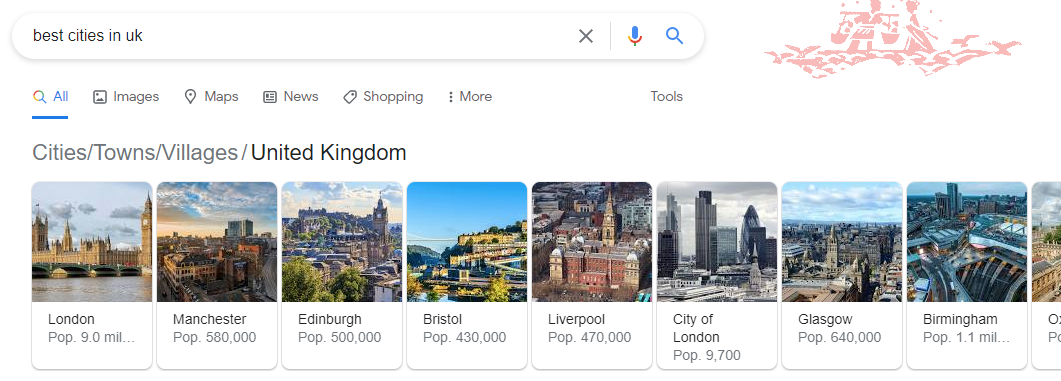
Task: Open the News results tab
Action: click(x=290, y=97)
